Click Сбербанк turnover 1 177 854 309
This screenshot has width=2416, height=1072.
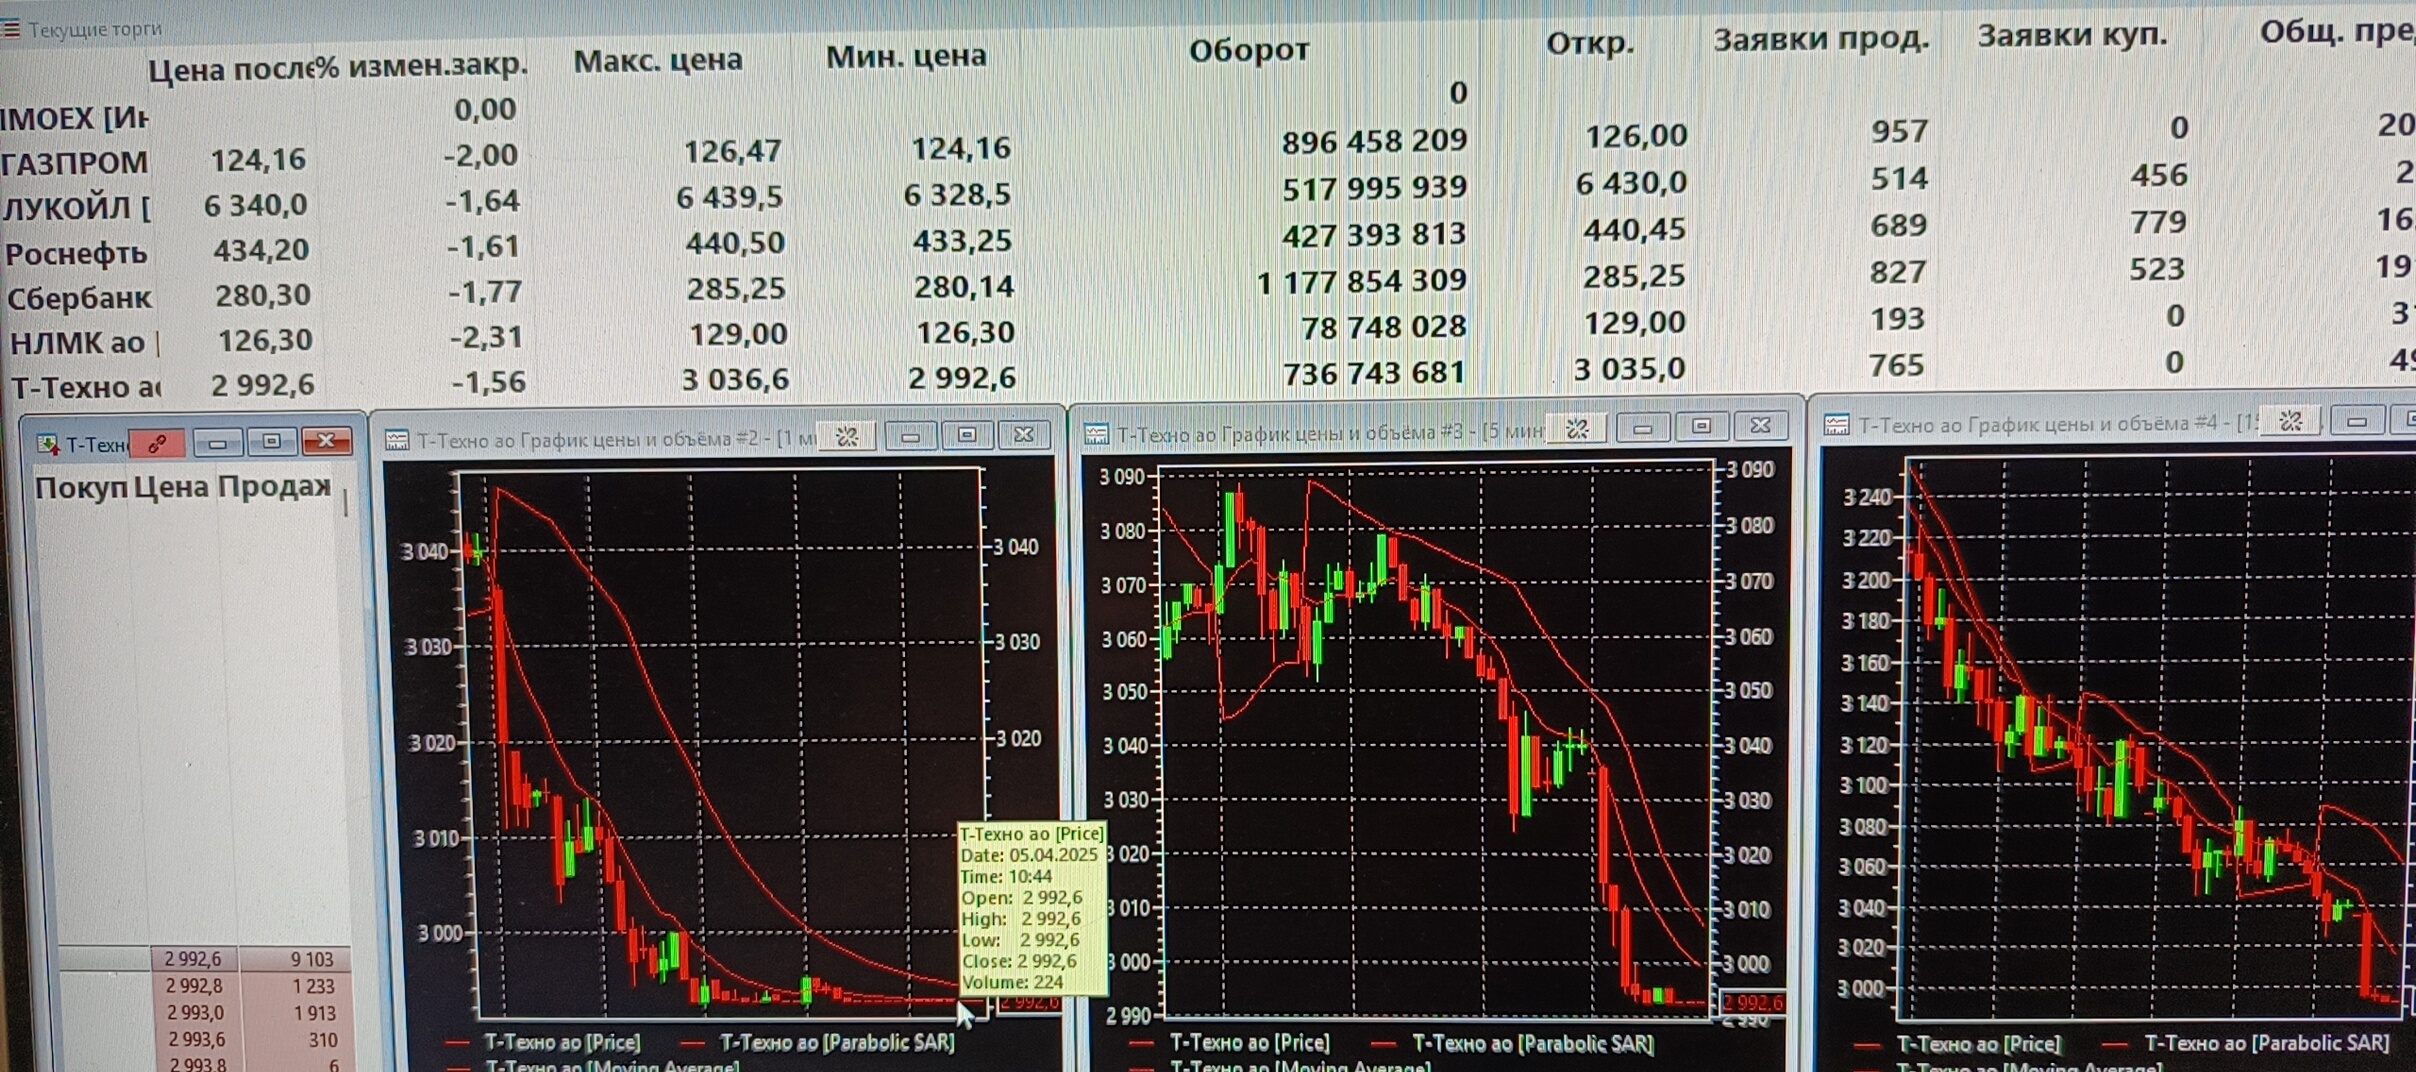[x=1361, y=282]
